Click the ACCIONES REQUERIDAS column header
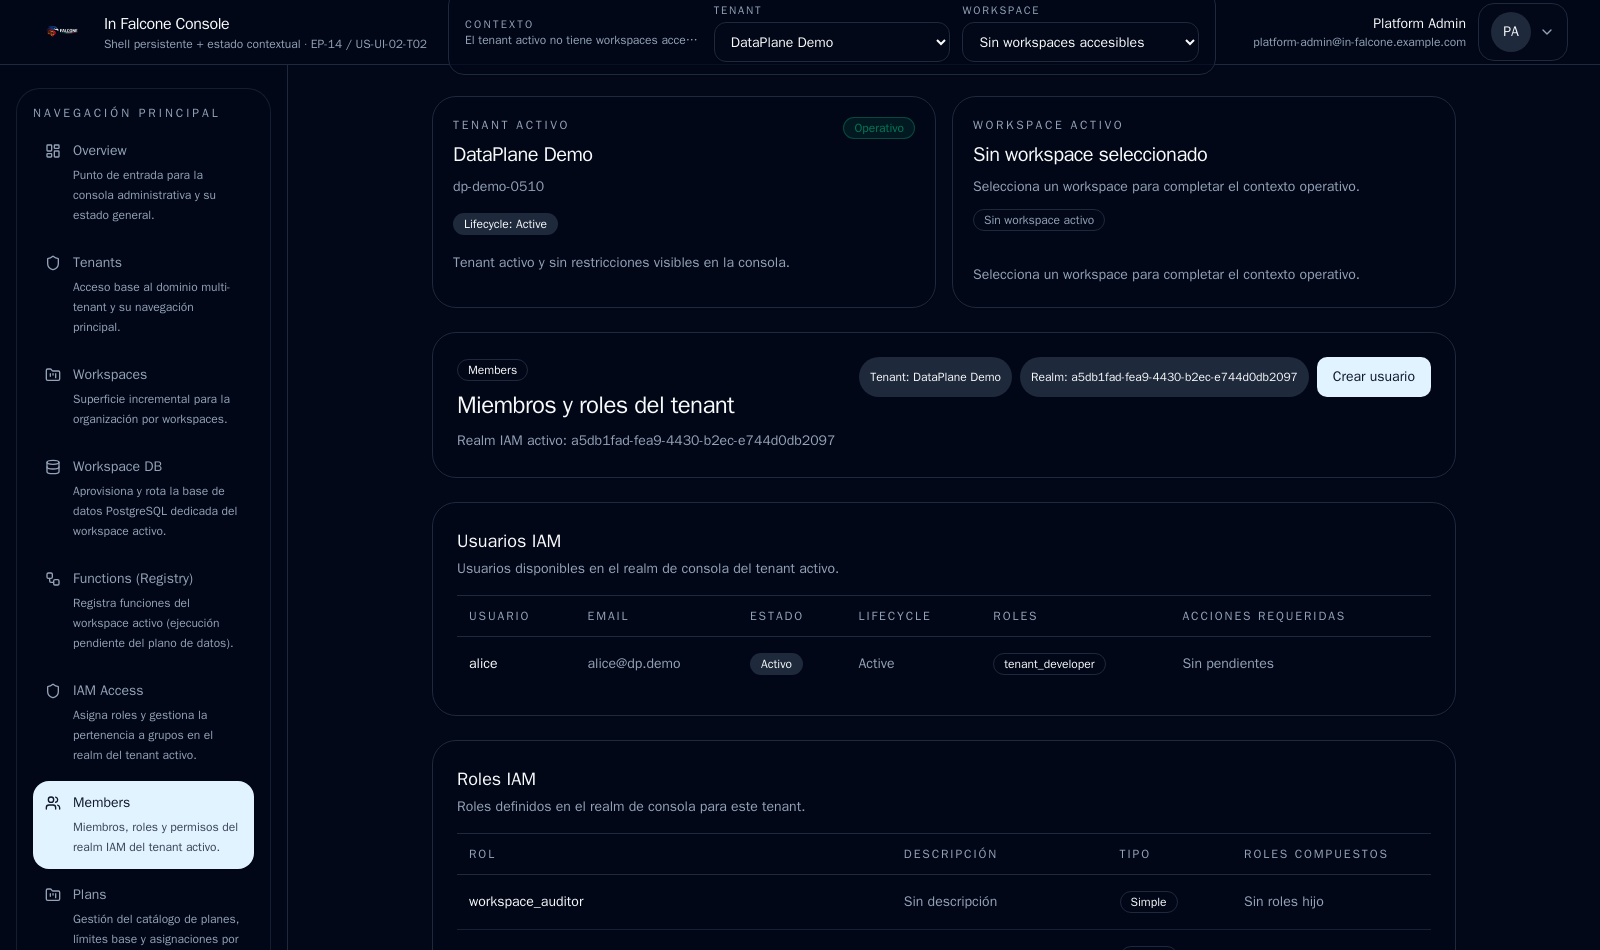Viewport: 1600px width, 950px height. (x=1264, y=616)
